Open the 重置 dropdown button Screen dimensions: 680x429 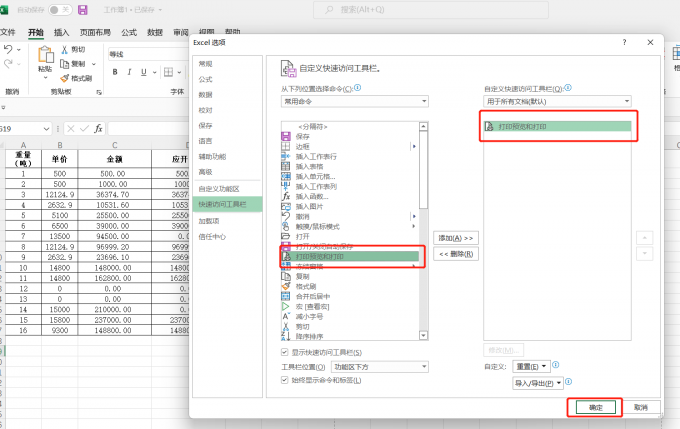coord(531,366)
